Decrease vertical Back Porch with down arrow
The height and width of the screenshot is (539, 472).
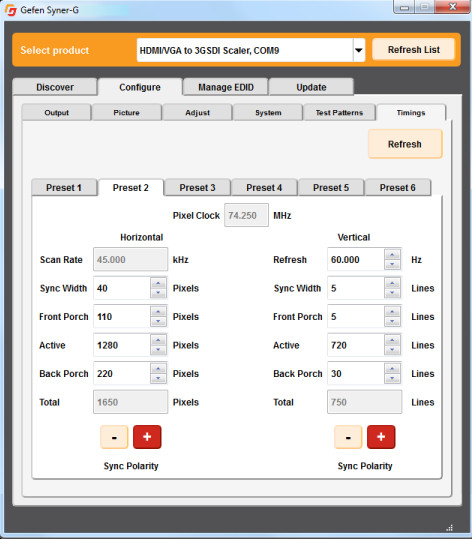(x=392, y=378)
